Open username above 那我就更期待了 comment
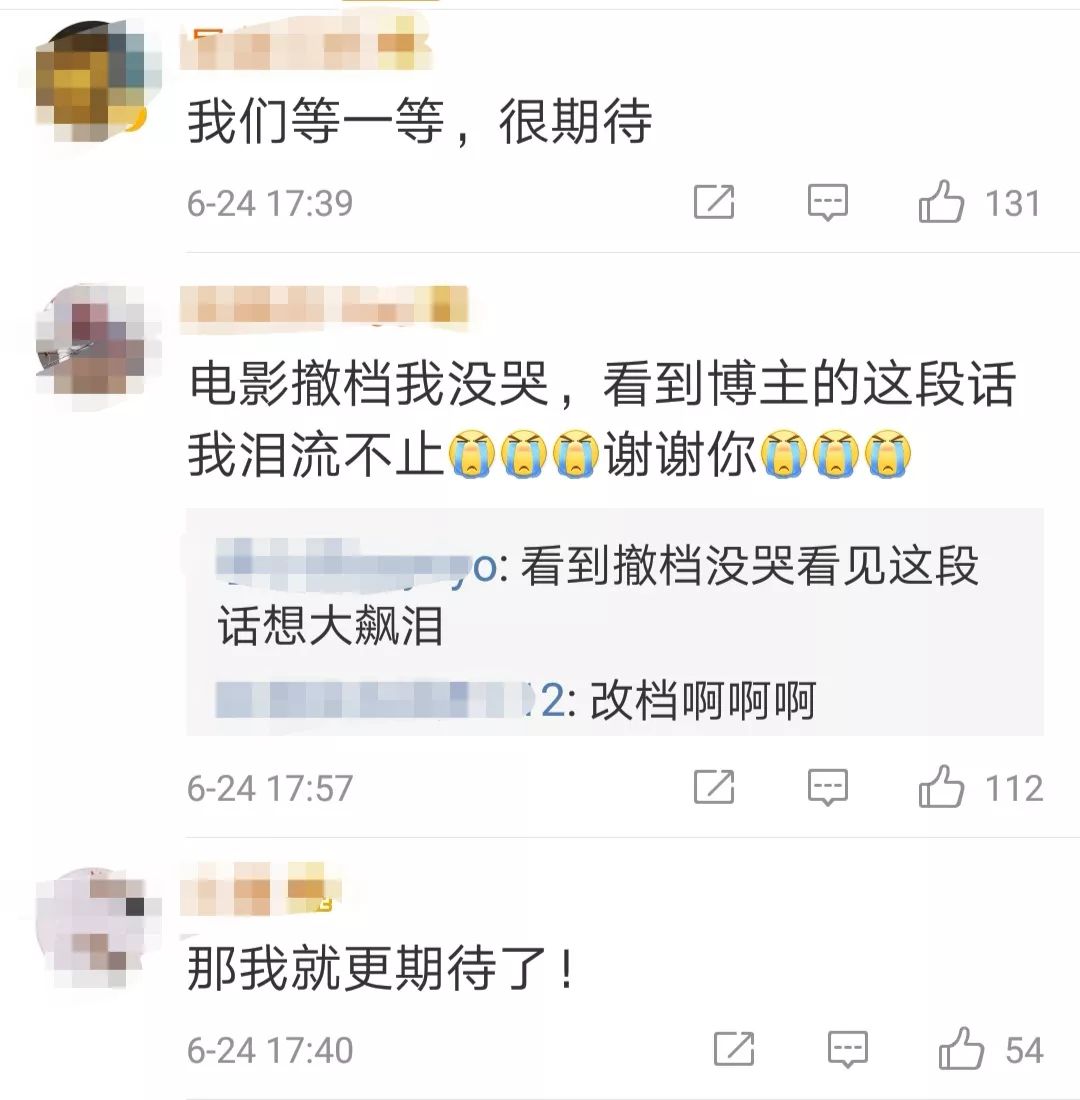Screen dimensions: 1080x1100 (260, 890)
